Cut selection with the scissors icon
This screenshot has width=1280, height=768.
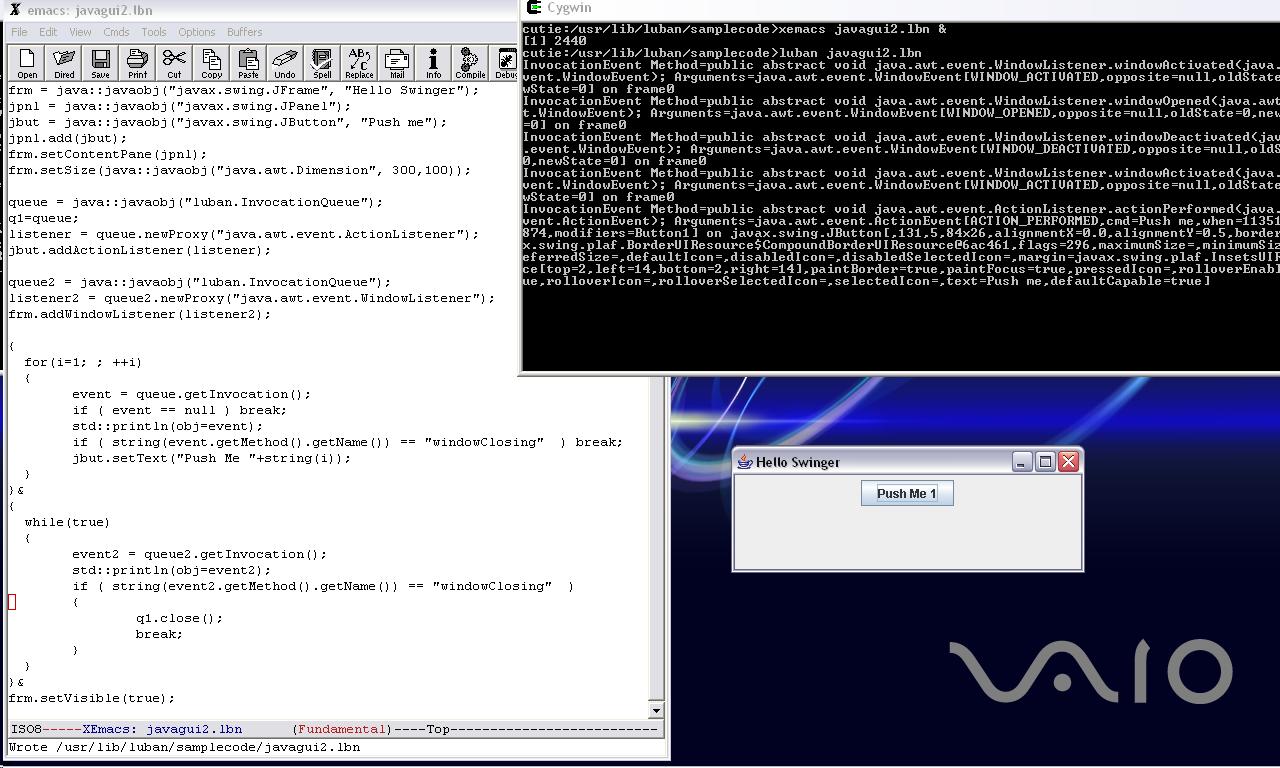[x=174, y=63]
